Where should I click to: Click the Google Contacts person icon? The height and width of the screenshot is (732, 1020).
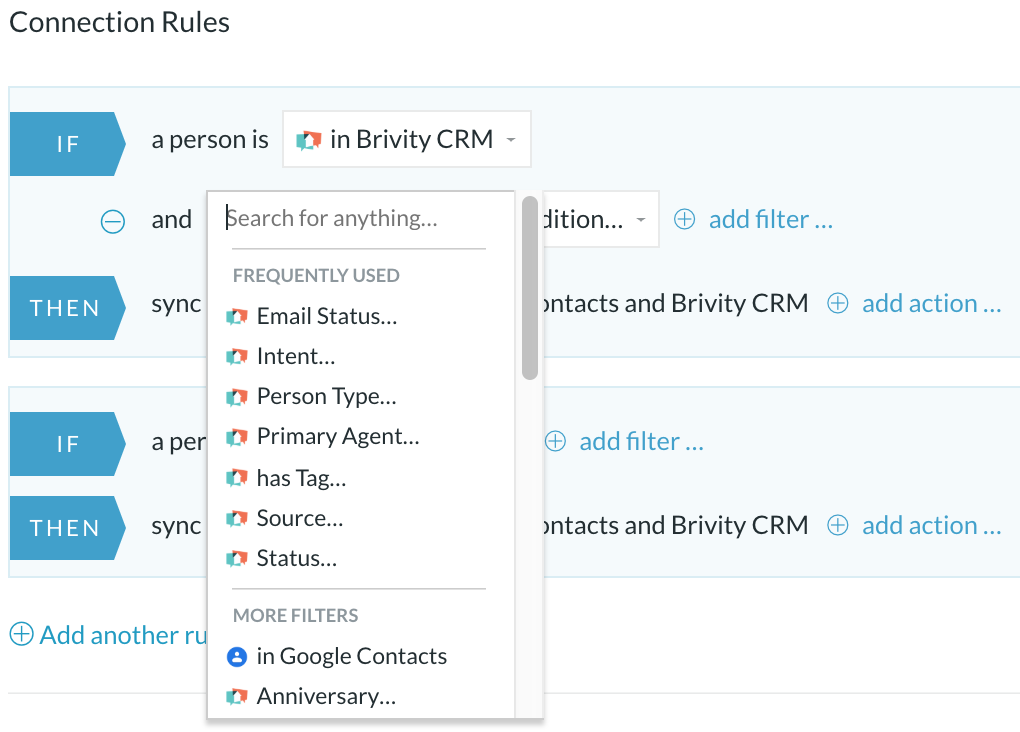(237, 657)
